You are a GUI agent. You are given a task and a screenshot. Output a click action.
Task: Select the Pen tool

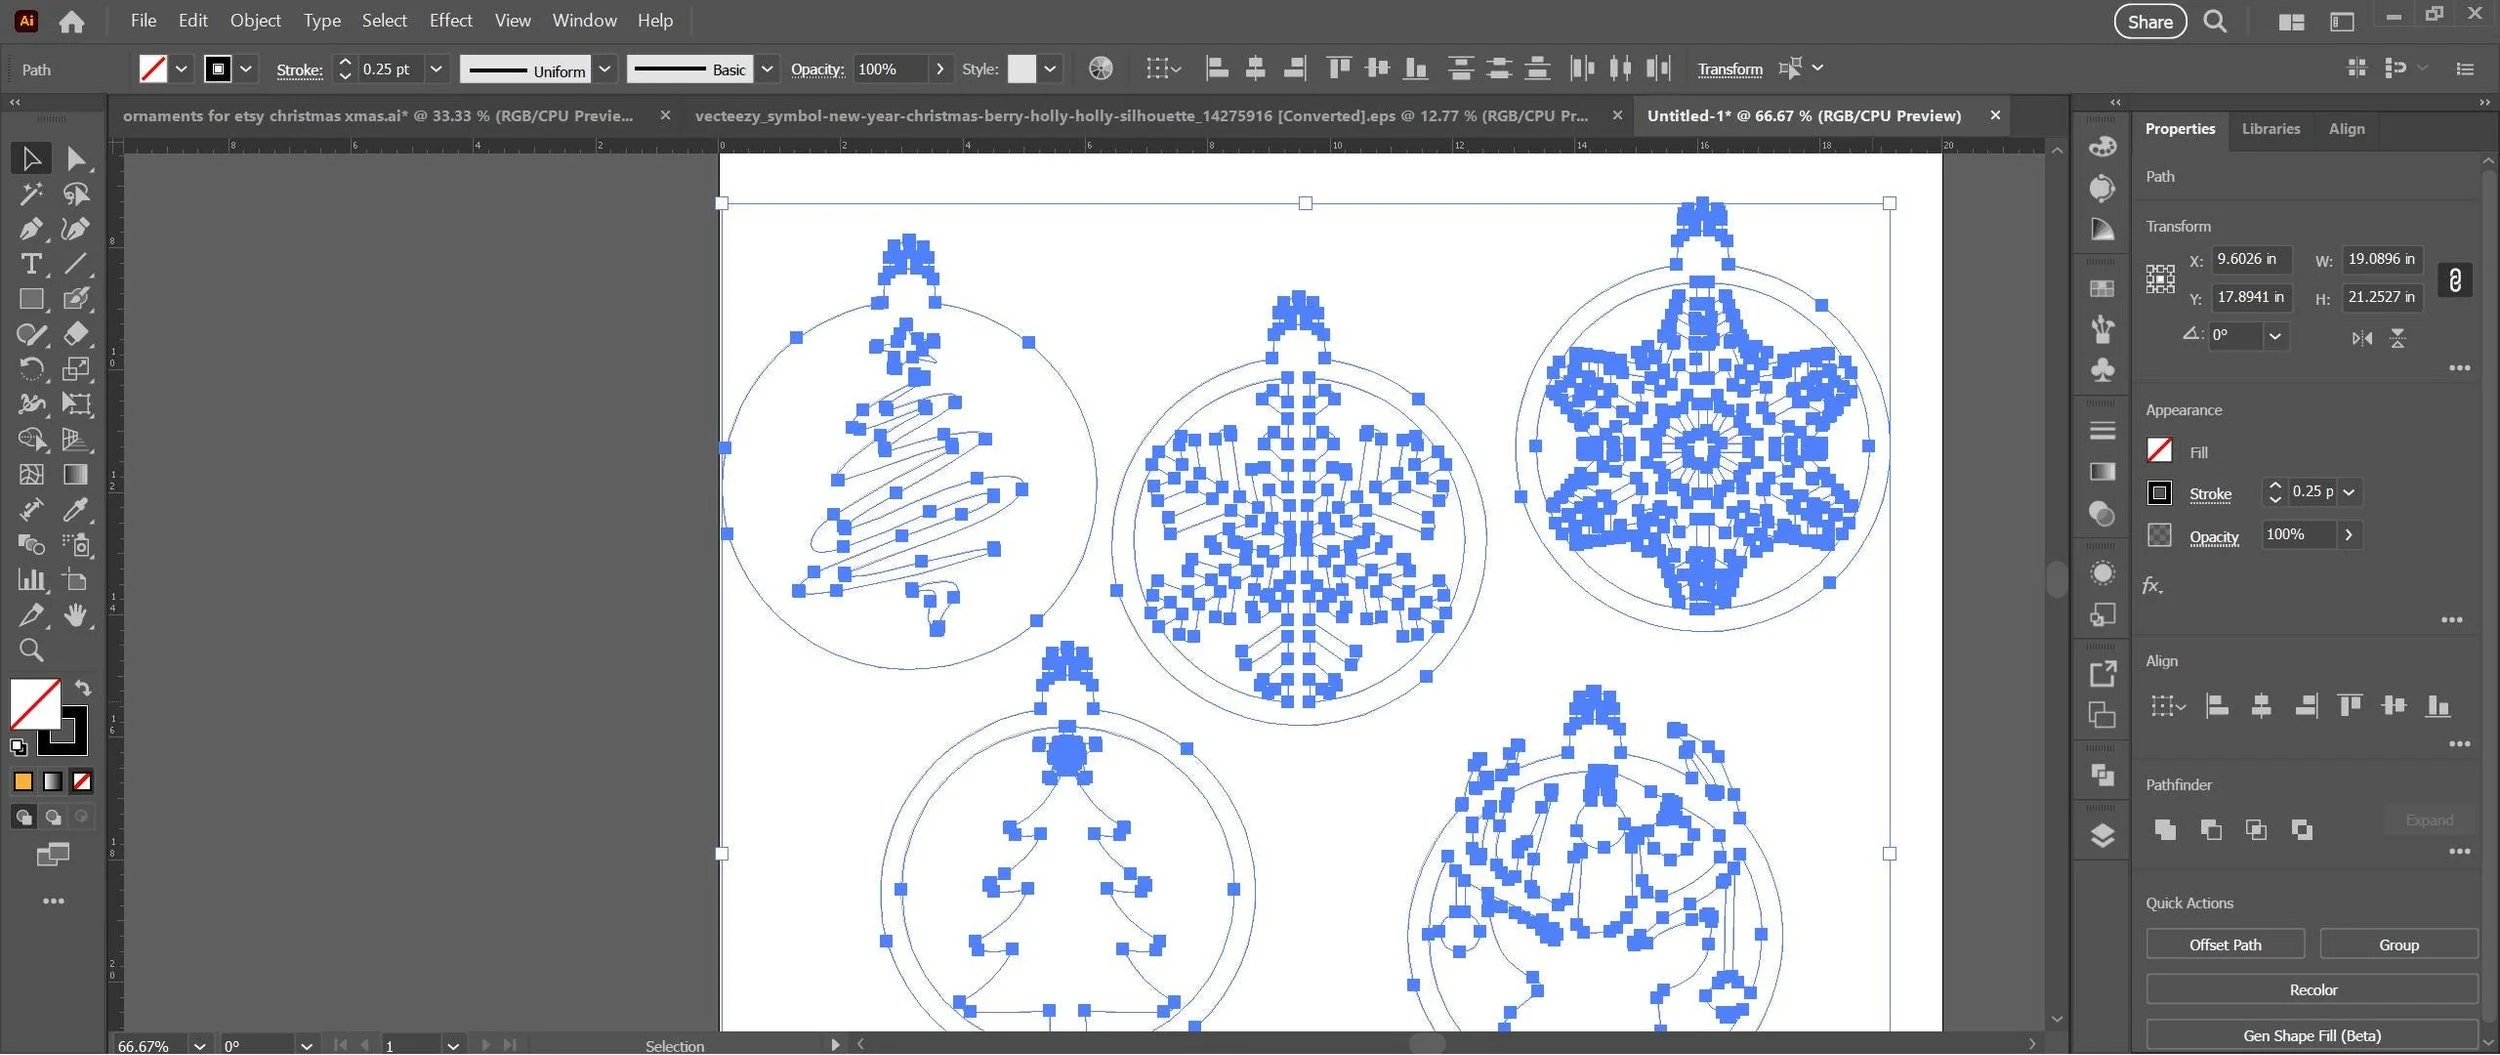pos(31,229)
